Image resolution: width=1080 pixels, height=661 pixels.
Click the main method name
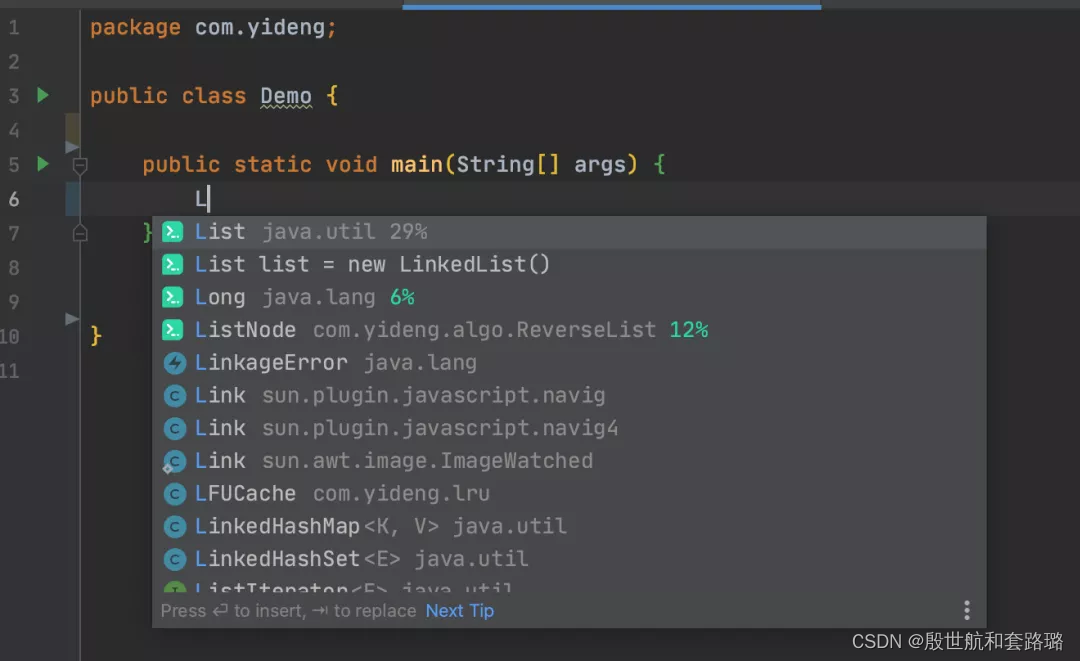click(x=418, y=165)
